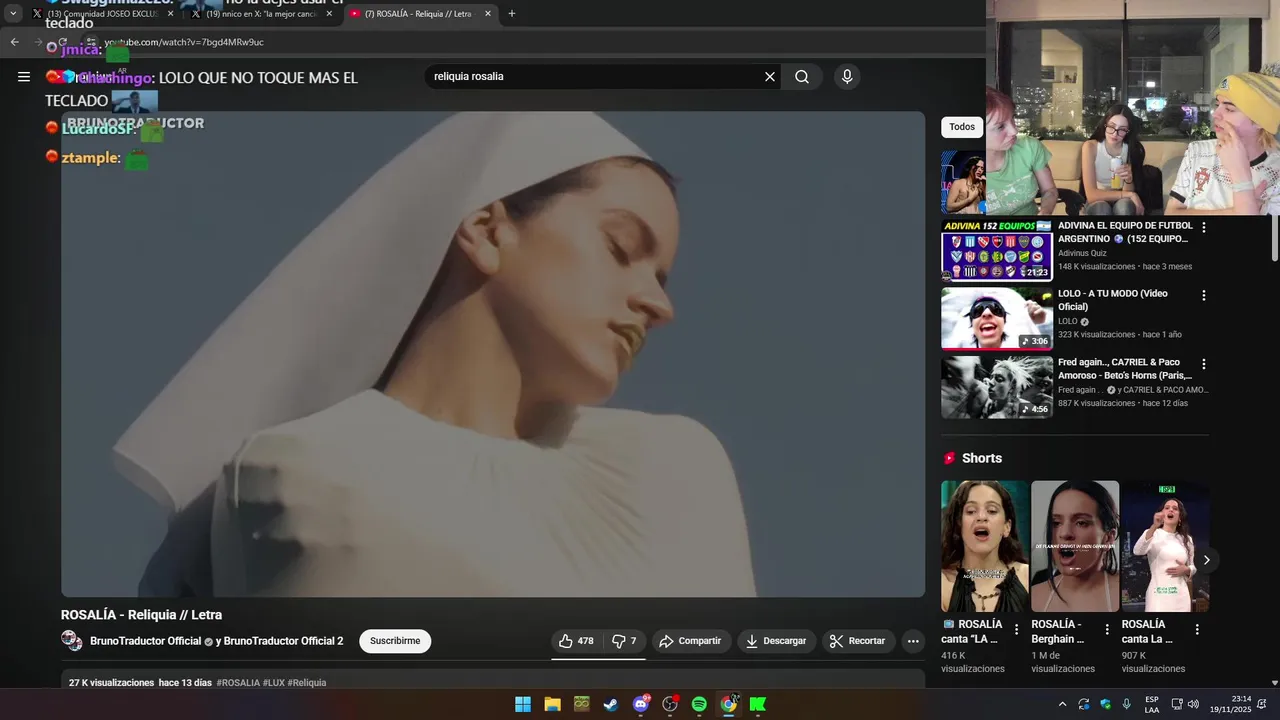Open more actions ellipsis below video
1280x720 pixels.
tap(913, 641)
